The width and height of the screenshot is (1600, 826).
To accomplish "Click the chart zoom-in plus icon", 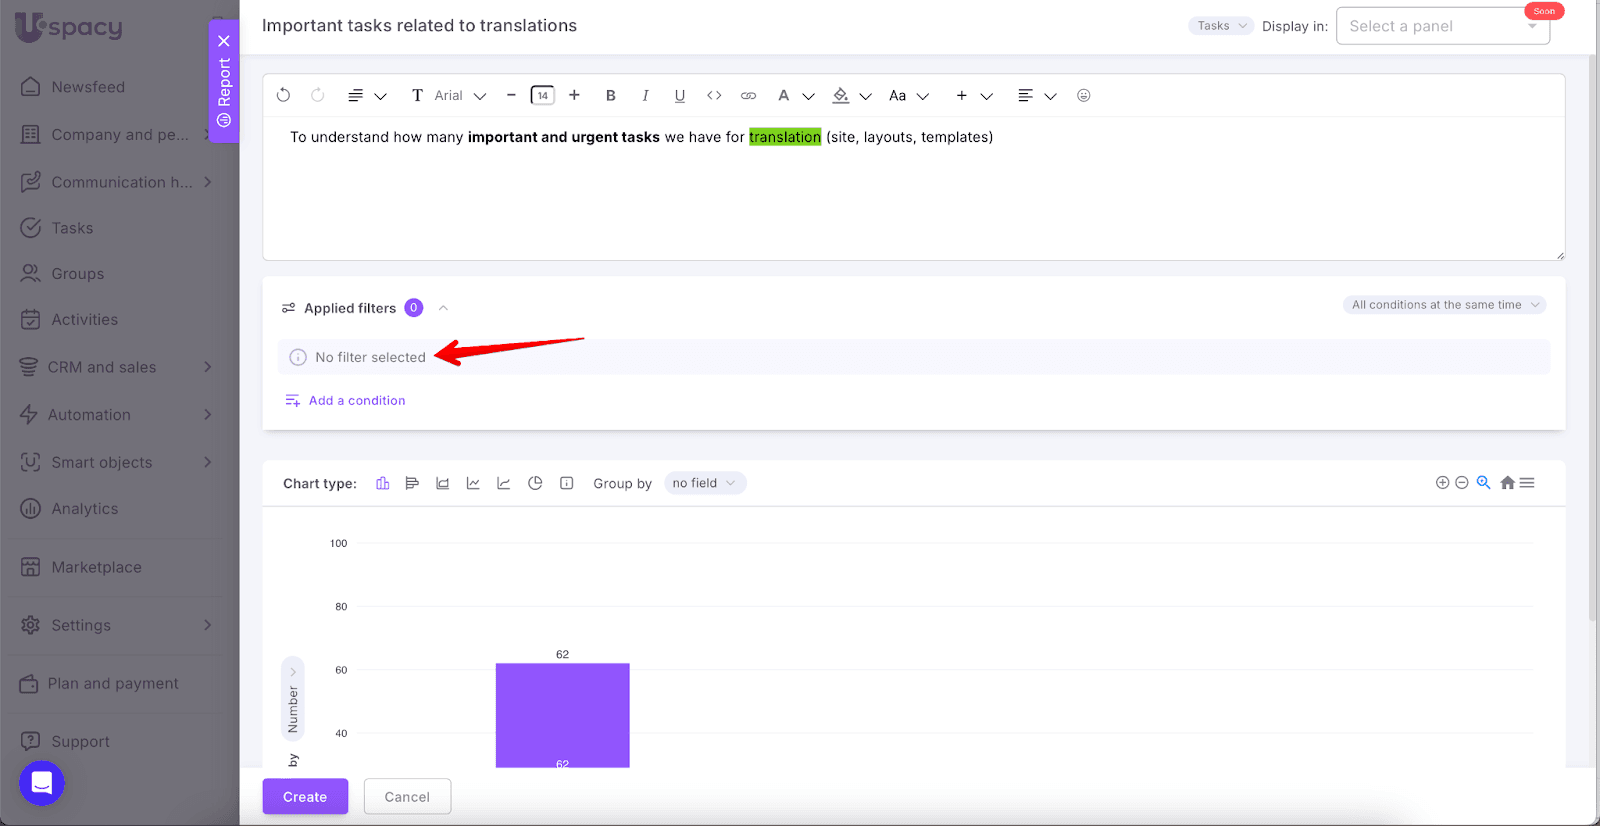I will 1442,483.
